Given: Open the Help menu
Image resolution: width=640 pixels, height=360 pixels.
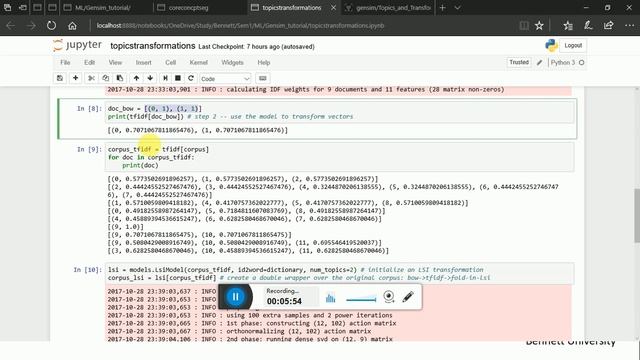Looking at the screenshot, I should [x=264, y=62].
